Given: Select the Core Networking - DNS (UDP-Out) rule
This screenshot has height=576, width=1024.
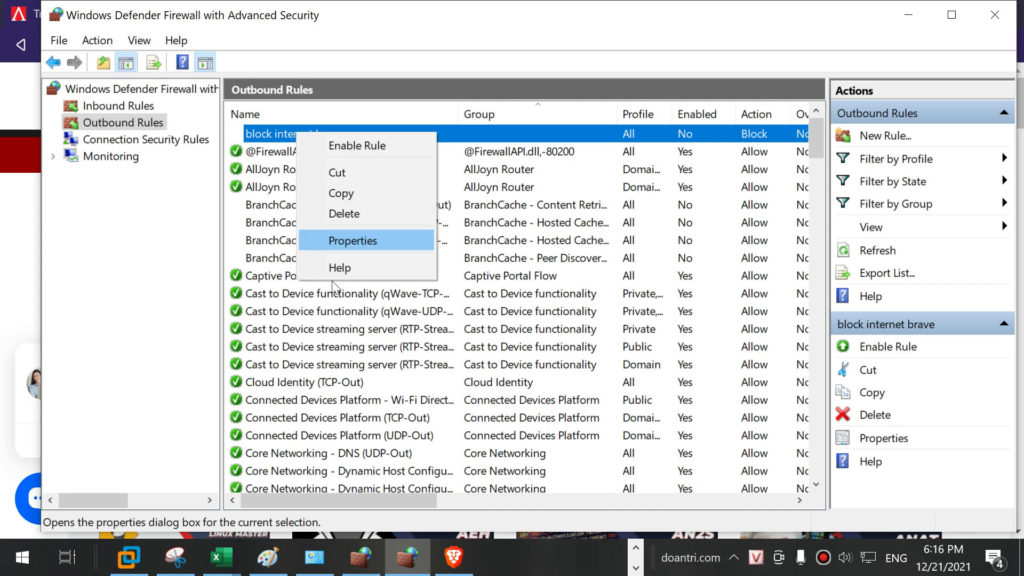Looking at the screenshot, I should click(x=328, y=453).
